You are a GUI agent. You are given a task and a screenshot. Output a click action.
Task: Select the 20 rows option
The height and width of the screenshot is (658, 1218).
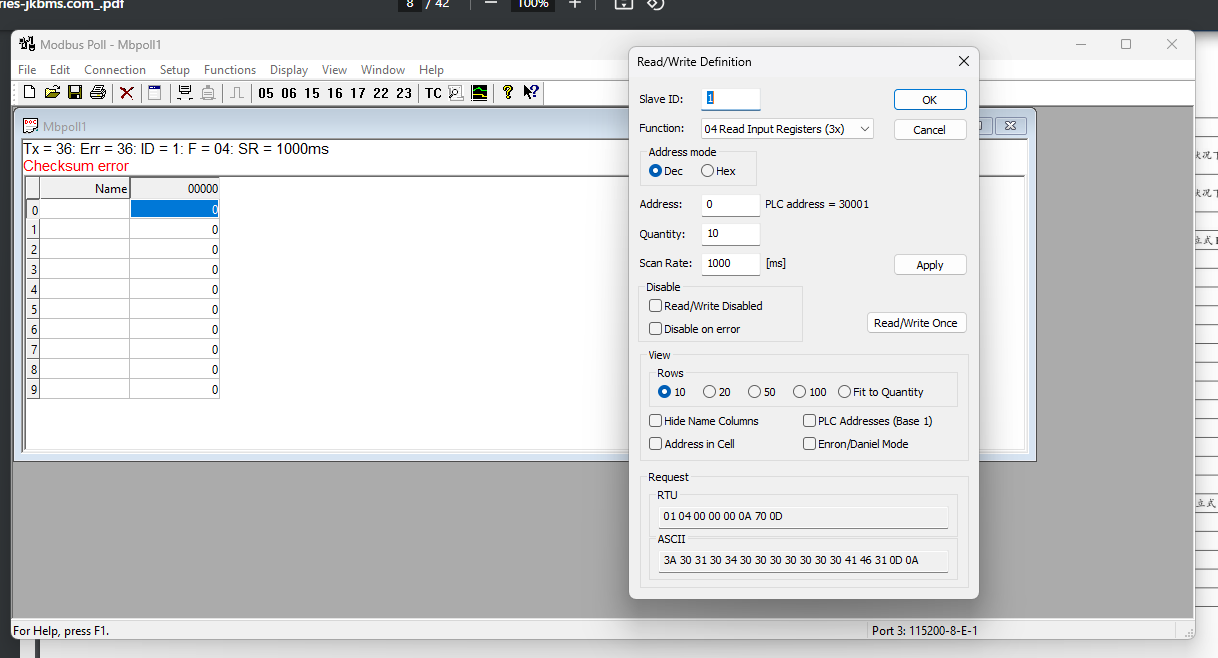tap(717, 392)
